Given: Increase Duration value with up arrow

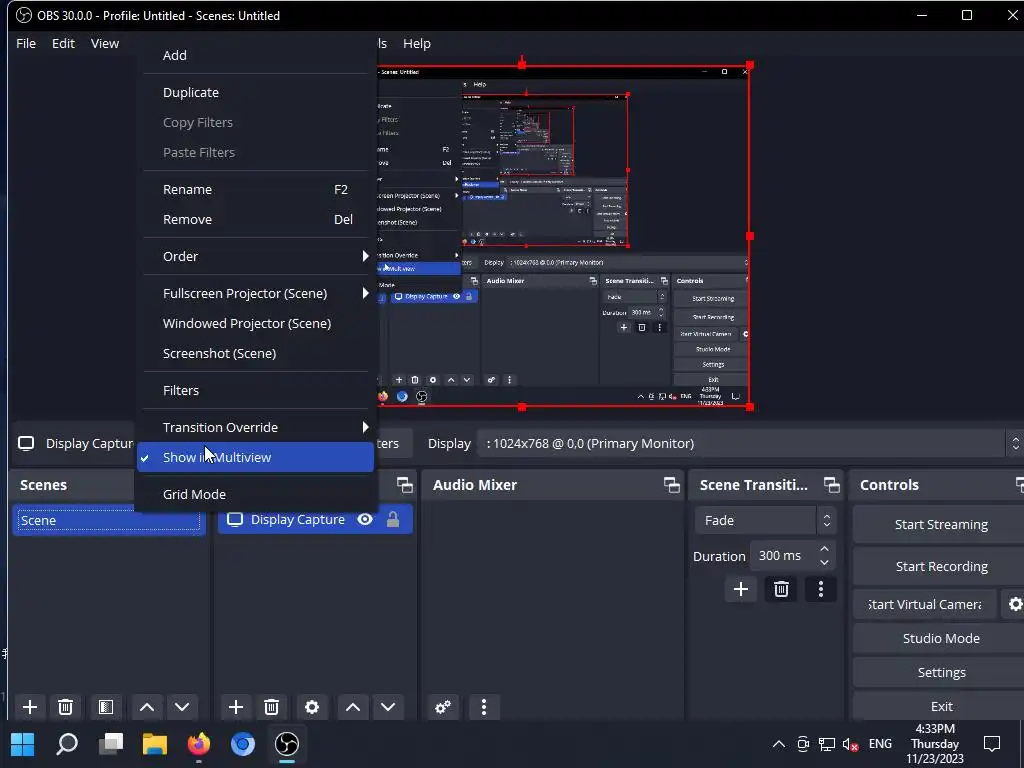Looking at the screenshot, I should click(824, 549).
